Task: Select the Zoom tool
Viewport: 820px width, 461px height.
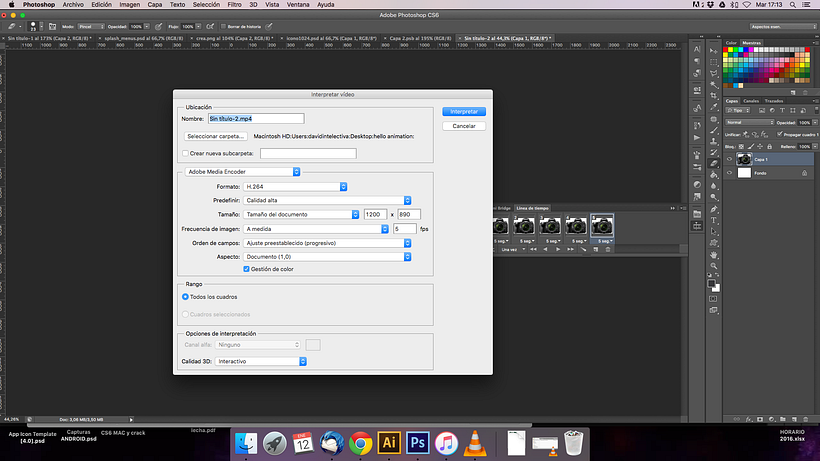Action: point(714,266)
